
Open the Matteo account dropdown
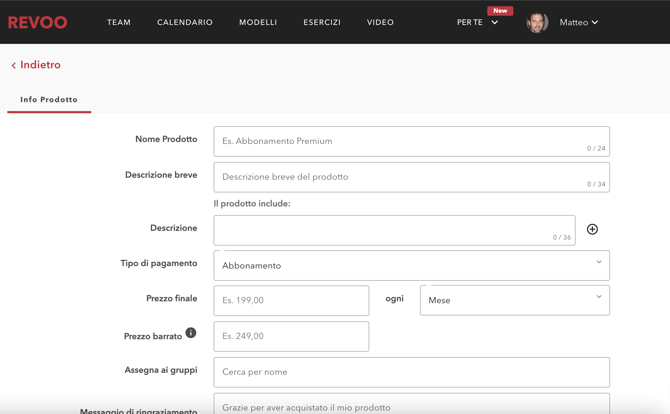coord(579,22)
